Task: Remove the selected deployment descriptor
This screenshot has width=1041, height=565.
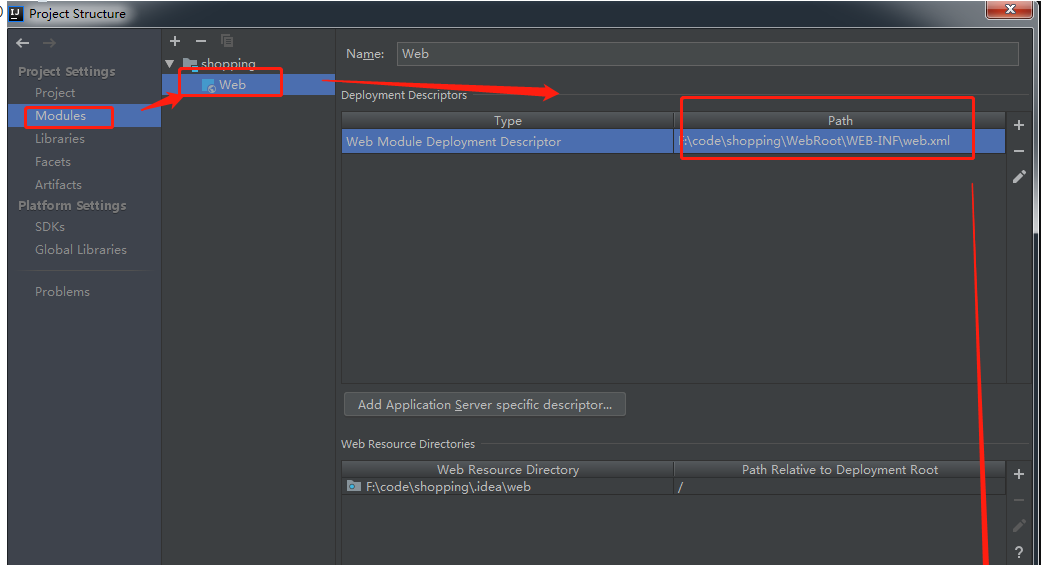Action: pos(1019,151)
